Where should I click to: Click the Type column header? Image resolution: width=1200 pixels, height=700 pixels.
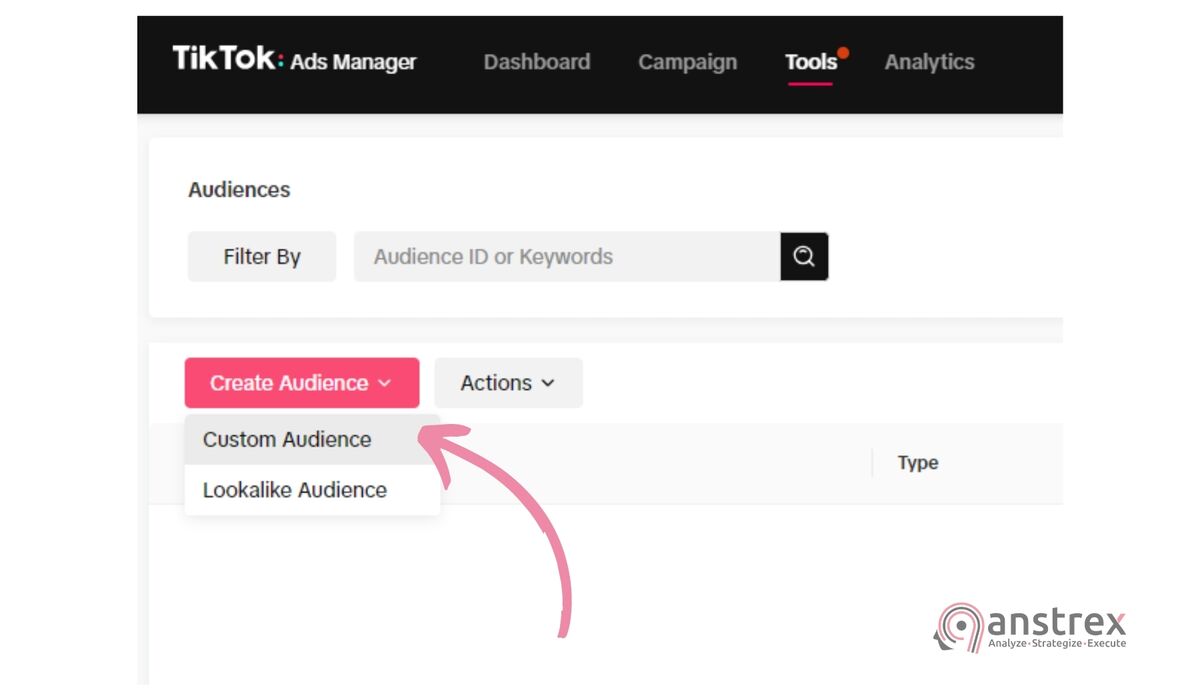point(916,462)
